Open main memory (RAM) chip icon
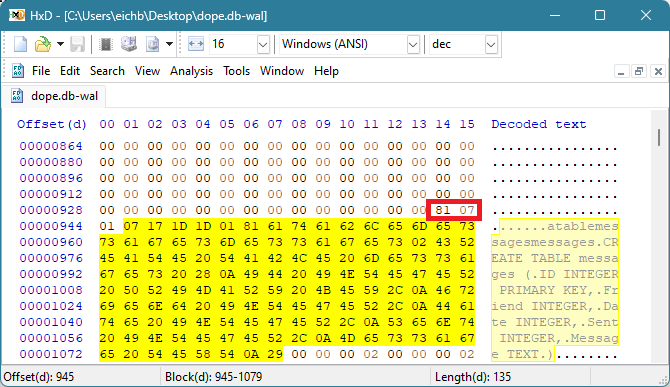The height and width of the screenshot is (387, 670). (106, 44)
